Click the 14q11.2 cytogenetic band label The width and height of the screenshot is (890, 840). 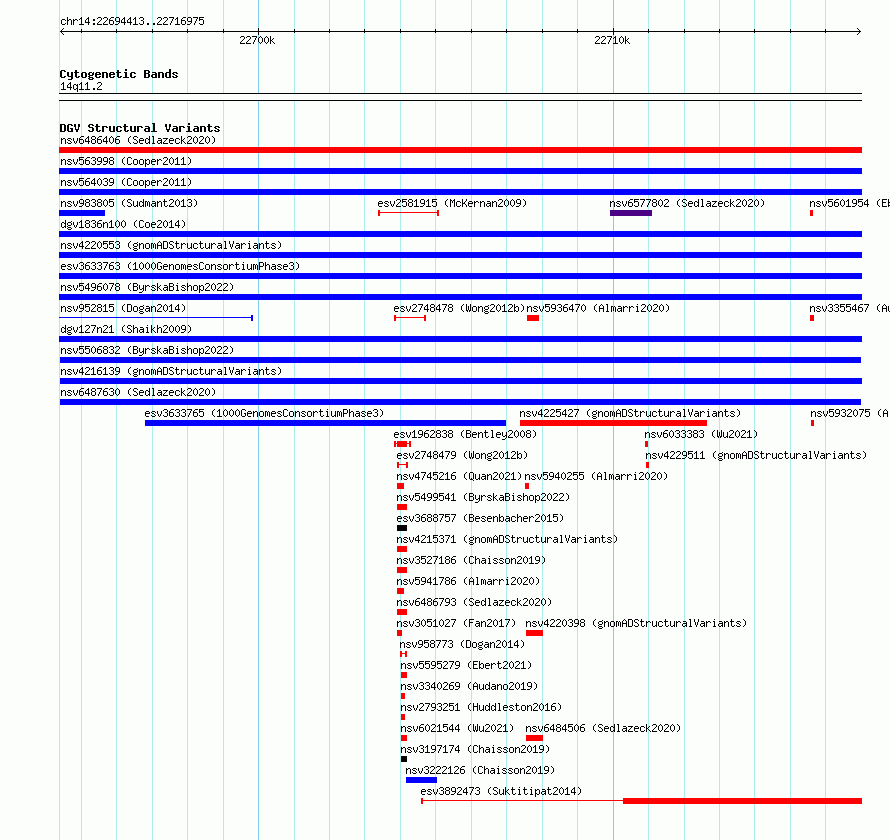[81, 86]
